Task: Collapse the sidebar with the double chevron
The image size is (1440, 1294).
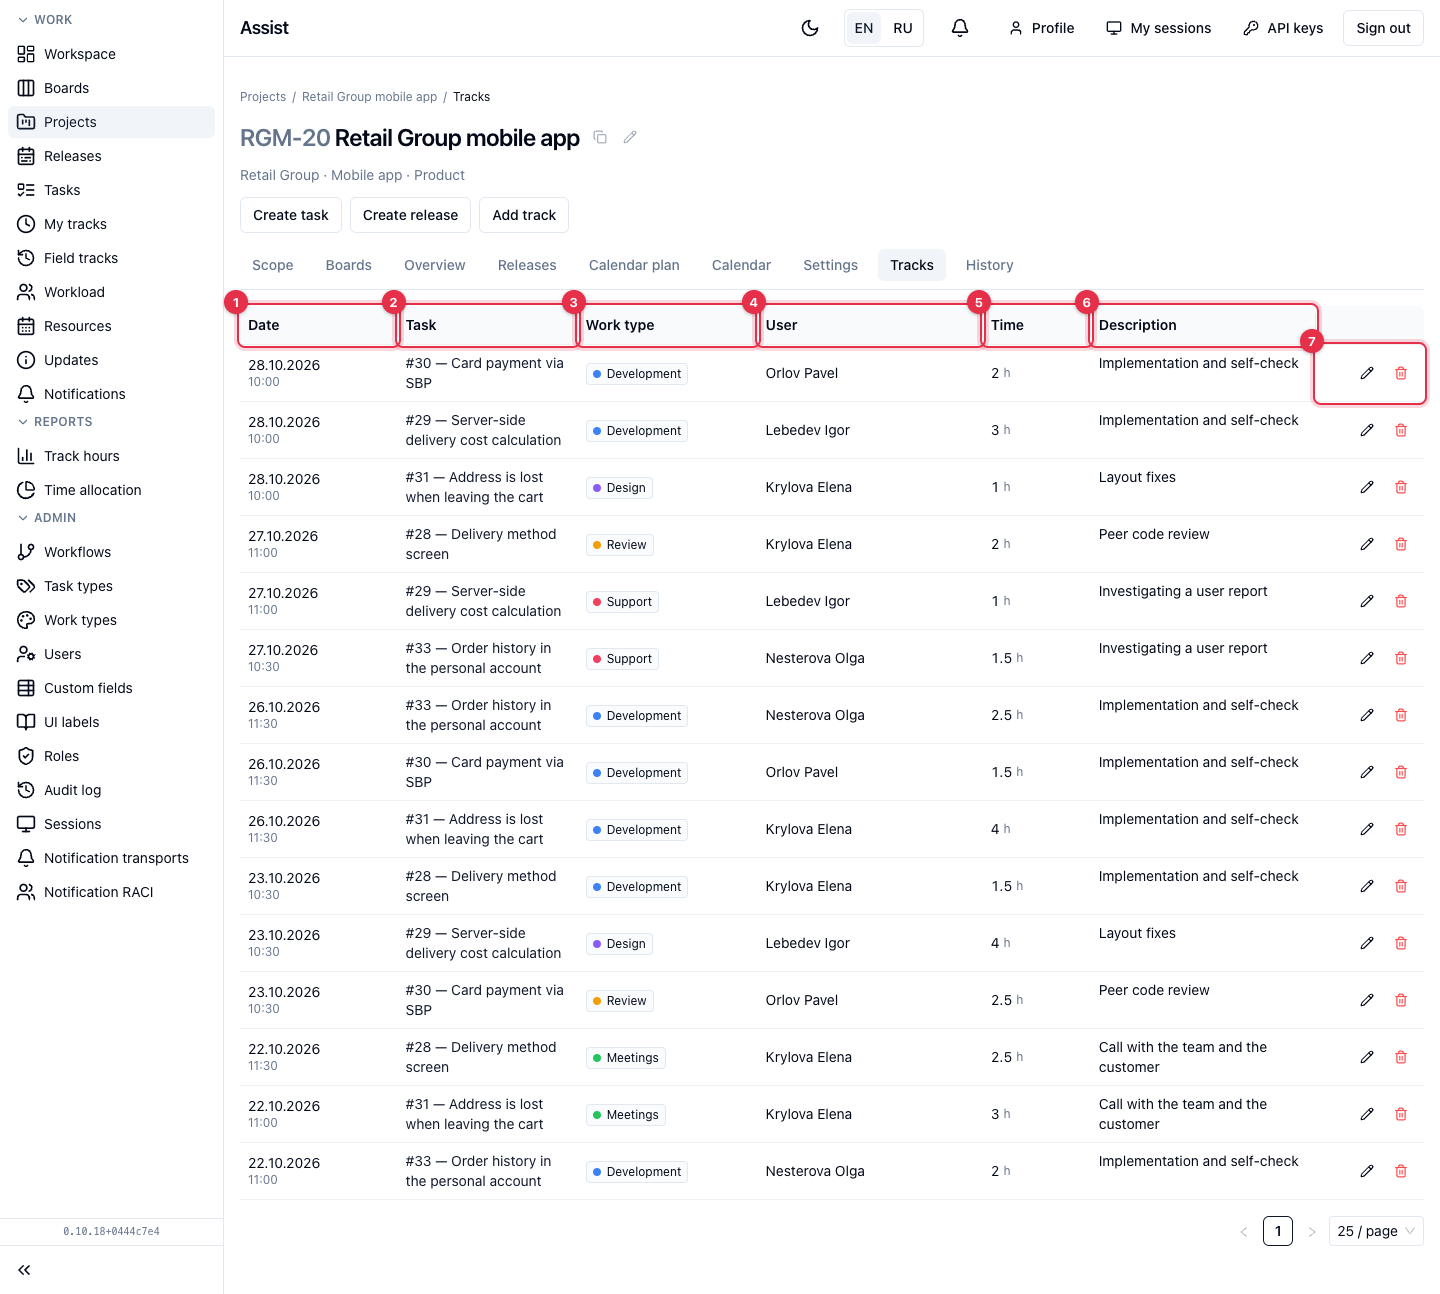Action: tap(24, 1270)
